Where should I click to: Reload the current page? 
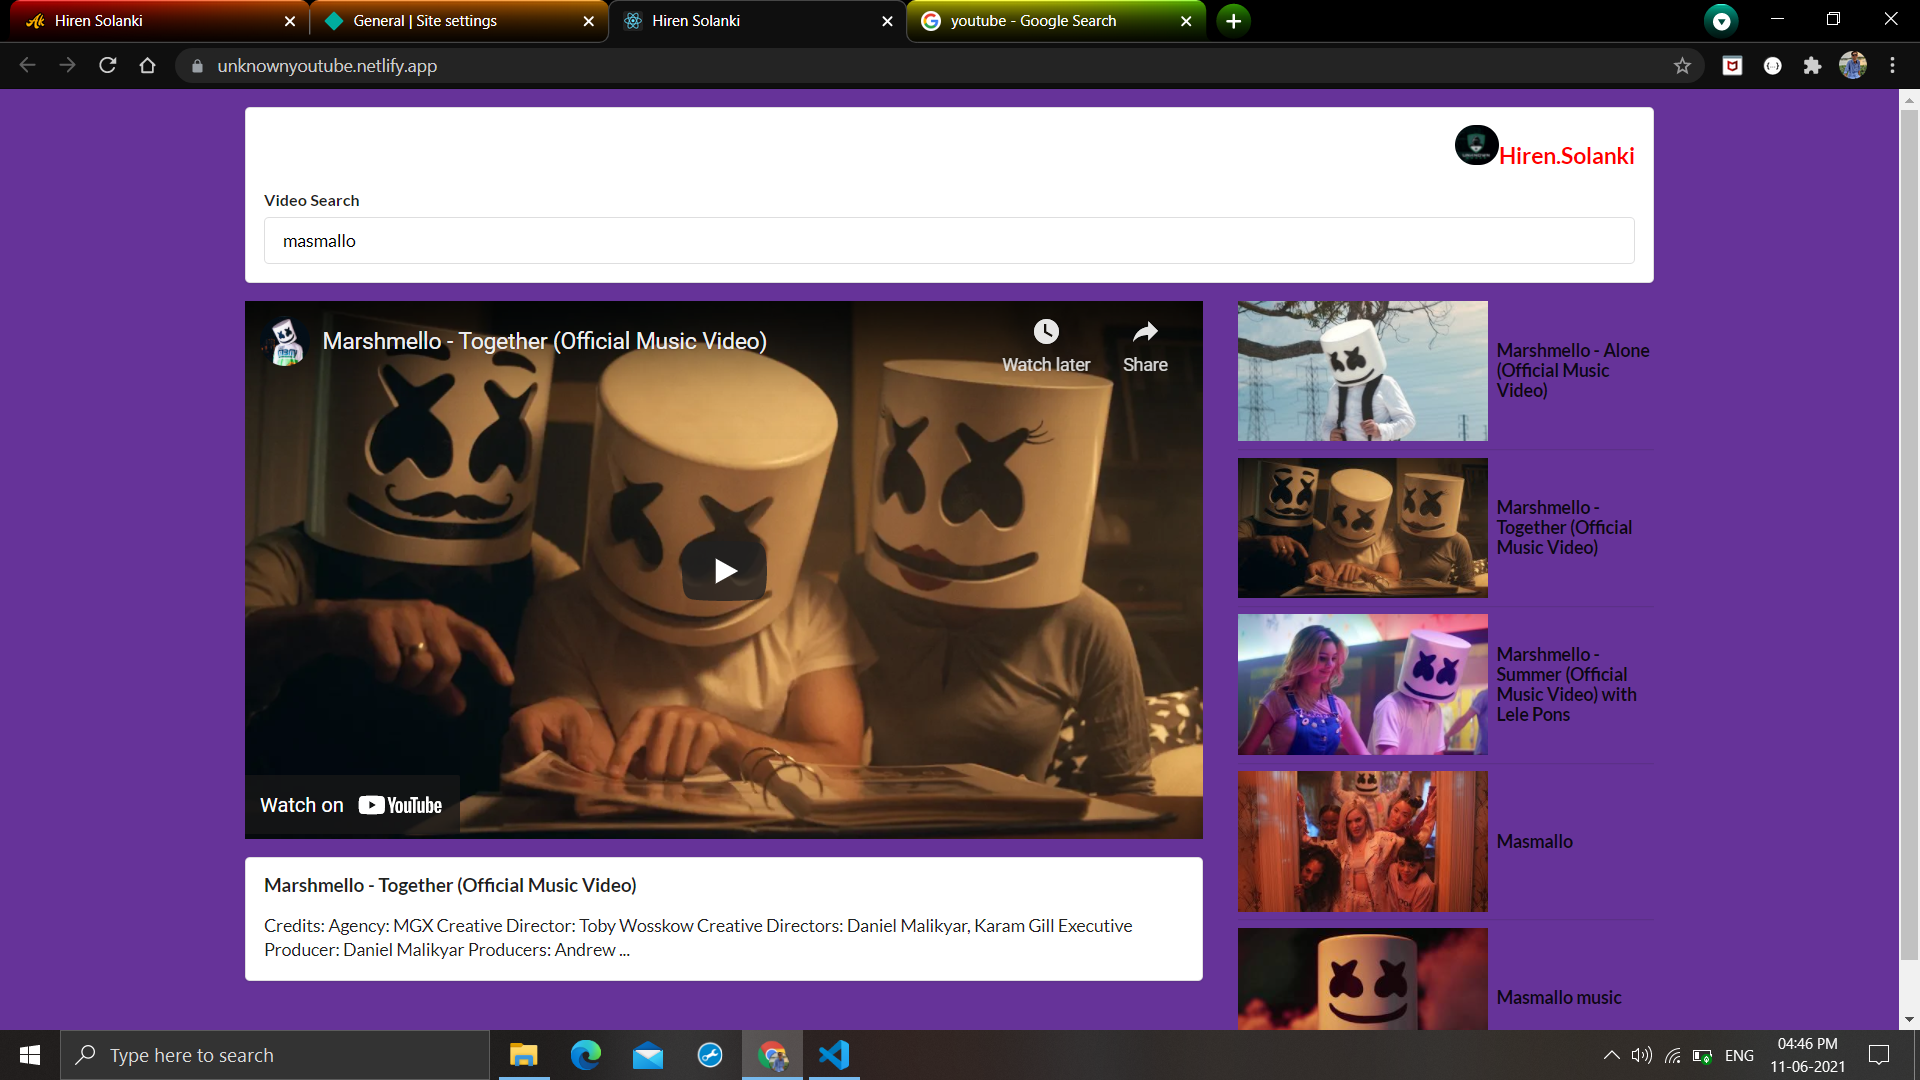(x=108, y=66)
